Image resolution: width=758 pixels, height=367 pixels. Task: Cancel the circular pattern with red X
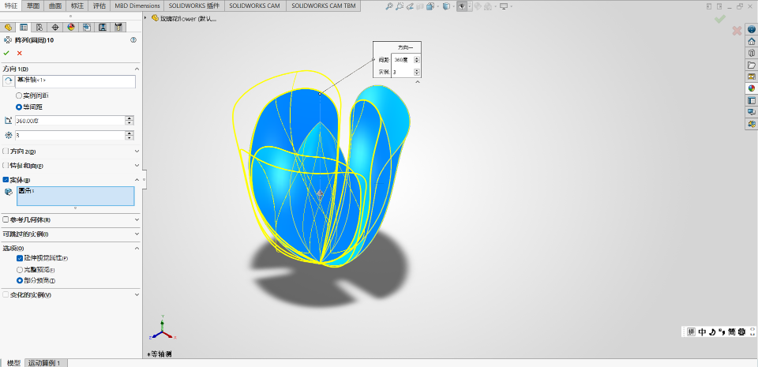click(x=19, y=53)
